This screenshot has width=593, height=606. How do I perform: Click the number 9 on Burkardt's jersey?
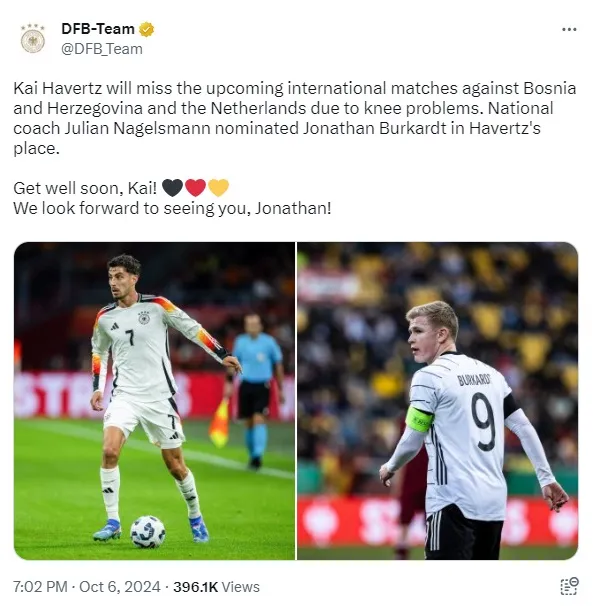(x=483, y=422)
